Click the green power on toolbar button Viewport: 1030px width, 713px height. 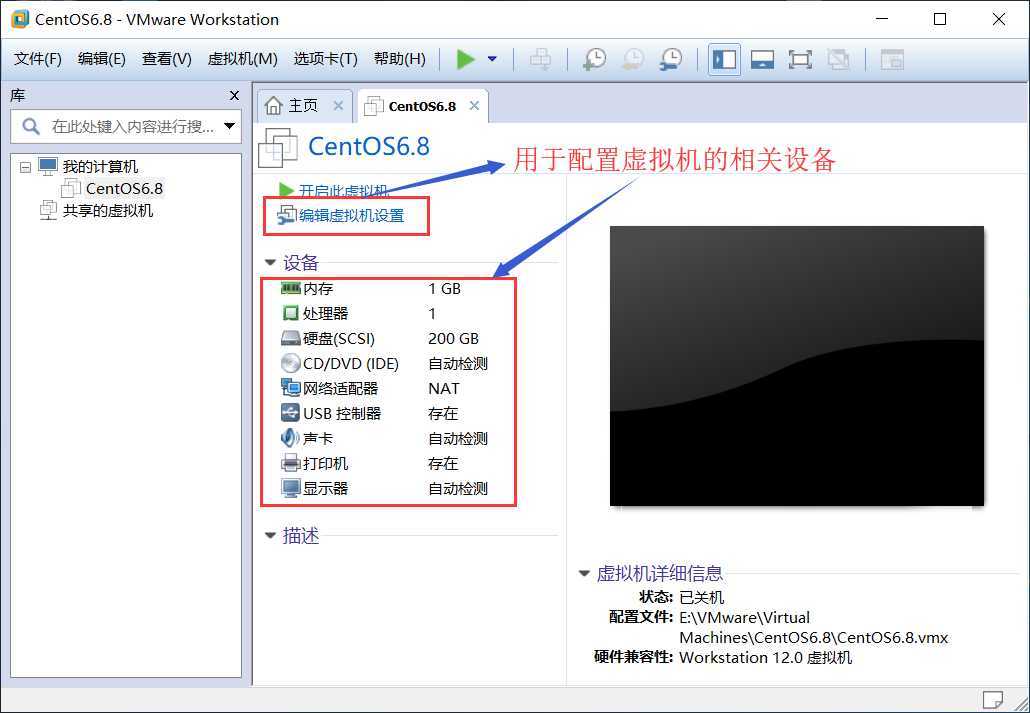[466, 59]
